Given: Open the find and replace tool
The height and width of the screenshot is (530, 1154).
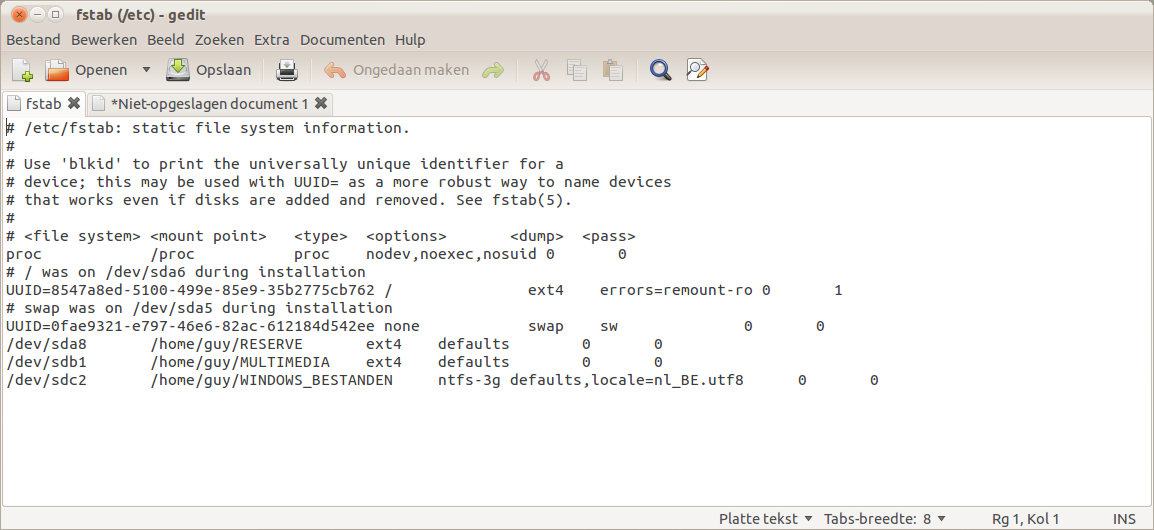Looking at the screenshot, I should [697, 70].
